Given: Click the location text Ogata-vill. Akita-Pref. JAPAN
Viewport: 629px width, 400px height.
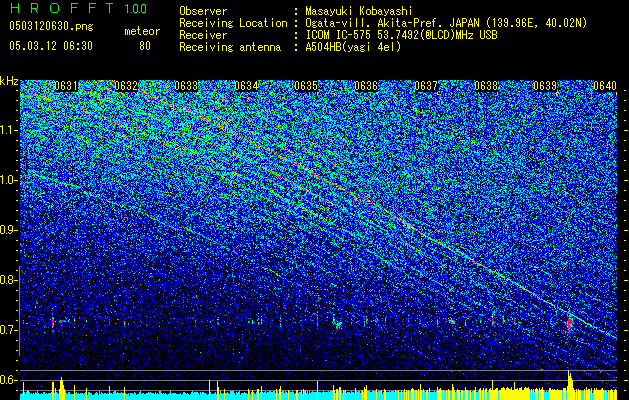Looking at the screenshot, I should point(392,23).
